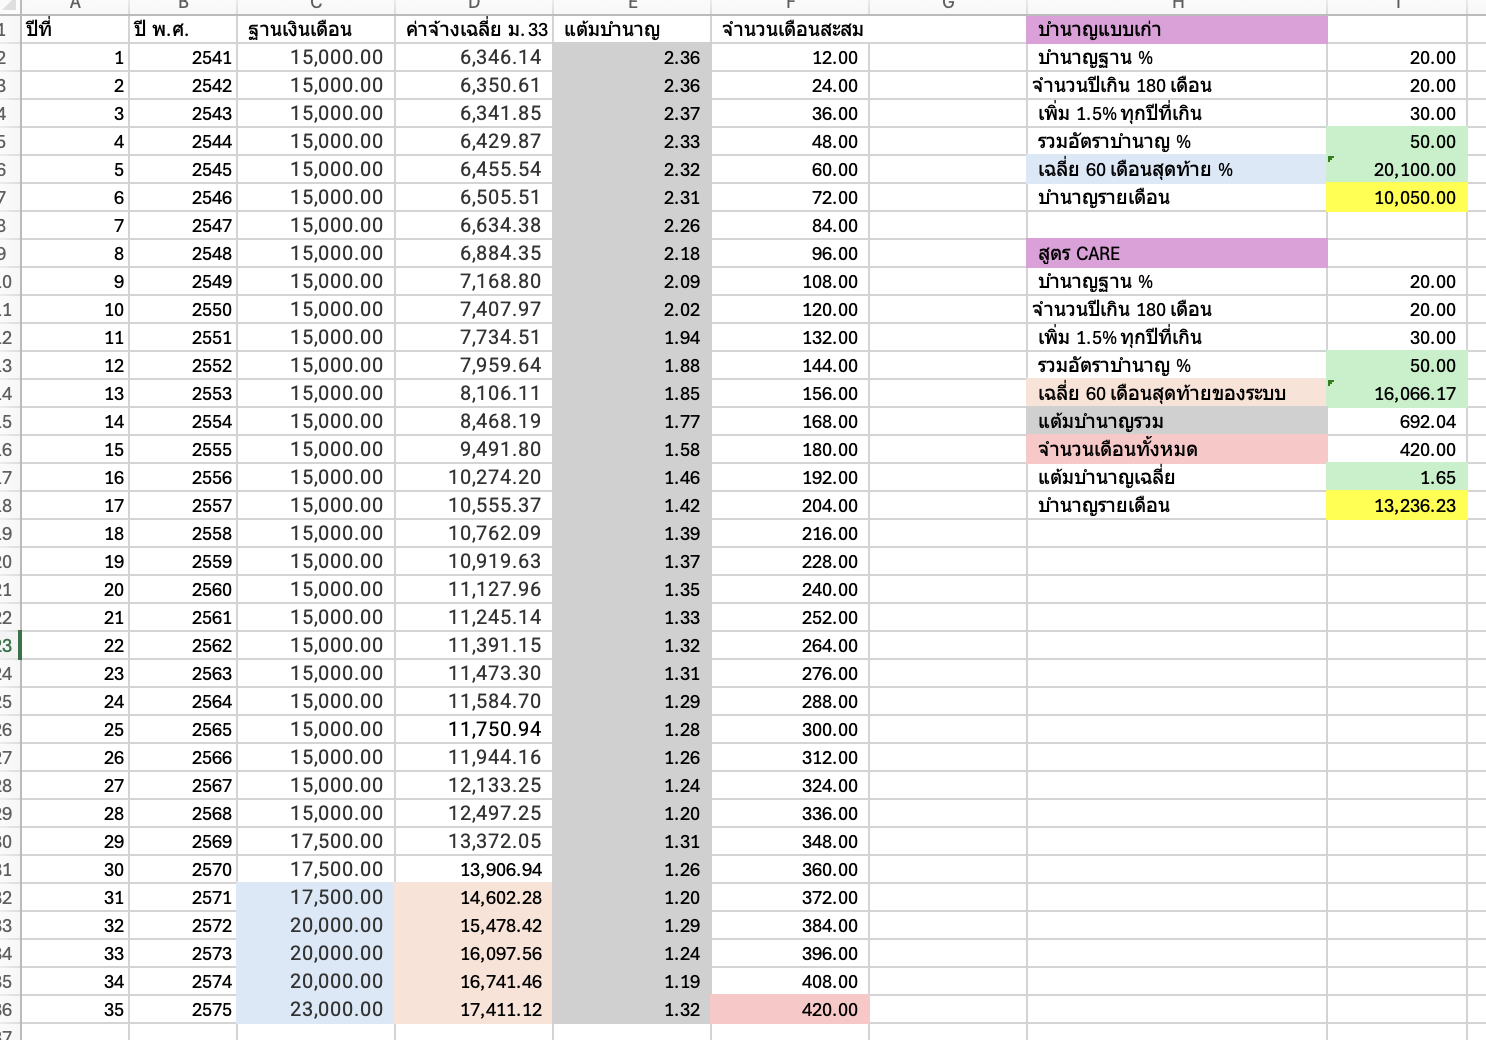This screenshot has height=1040, width=1486.
Task: Select the average wage cell 13,906.94
Action: [x=474, y=869]
